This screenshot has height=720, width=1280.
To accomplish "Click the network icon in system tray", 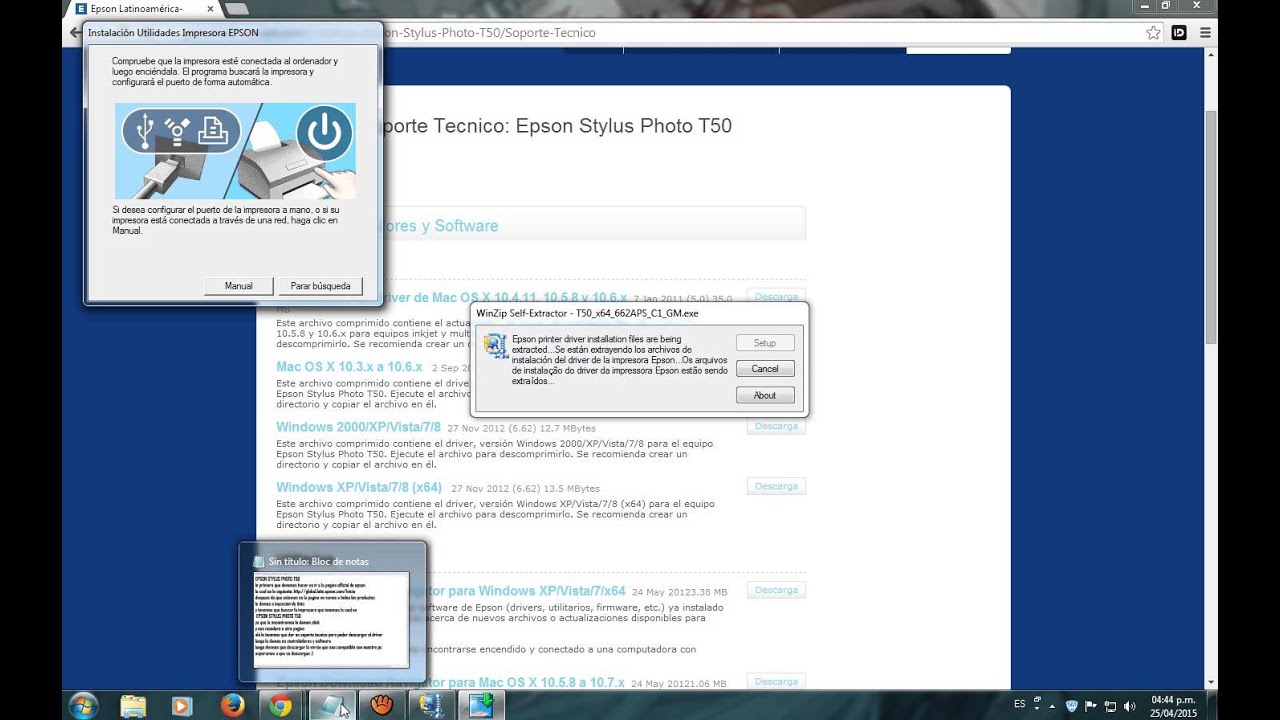I will coord(1110,705).
